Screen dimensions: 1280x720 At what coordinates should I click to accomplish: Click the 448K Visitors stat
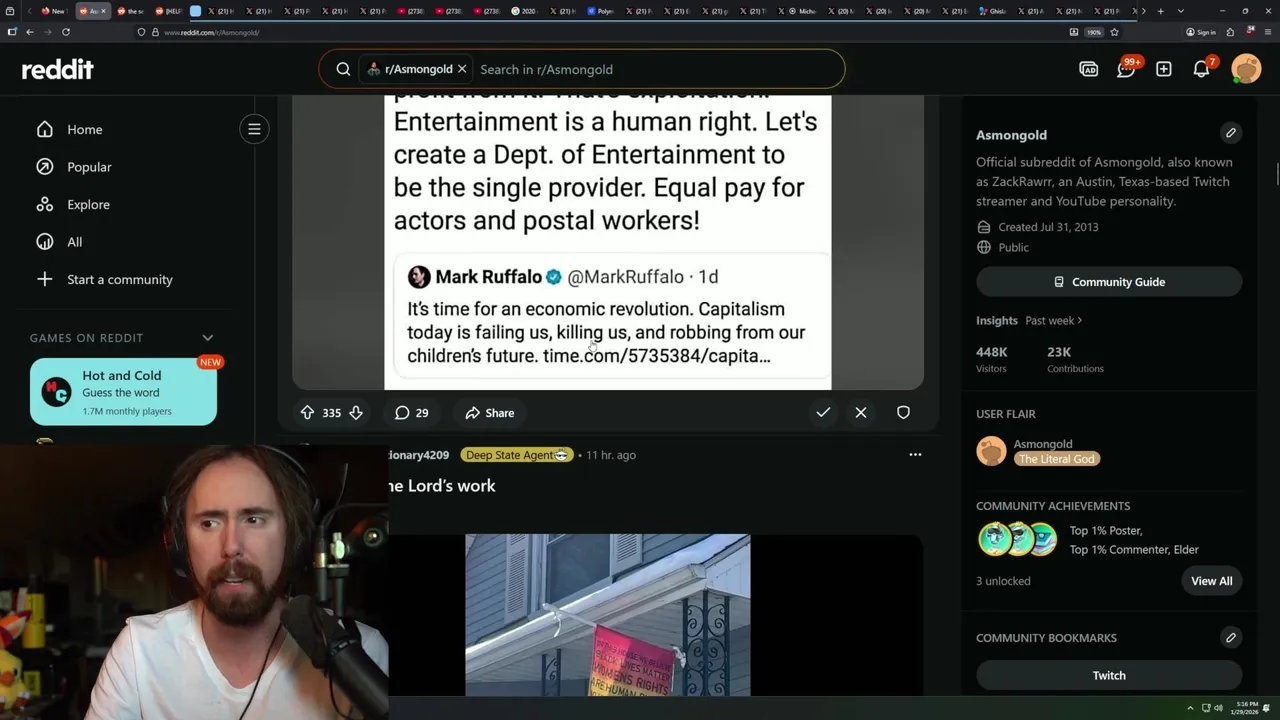click(992, 359)
